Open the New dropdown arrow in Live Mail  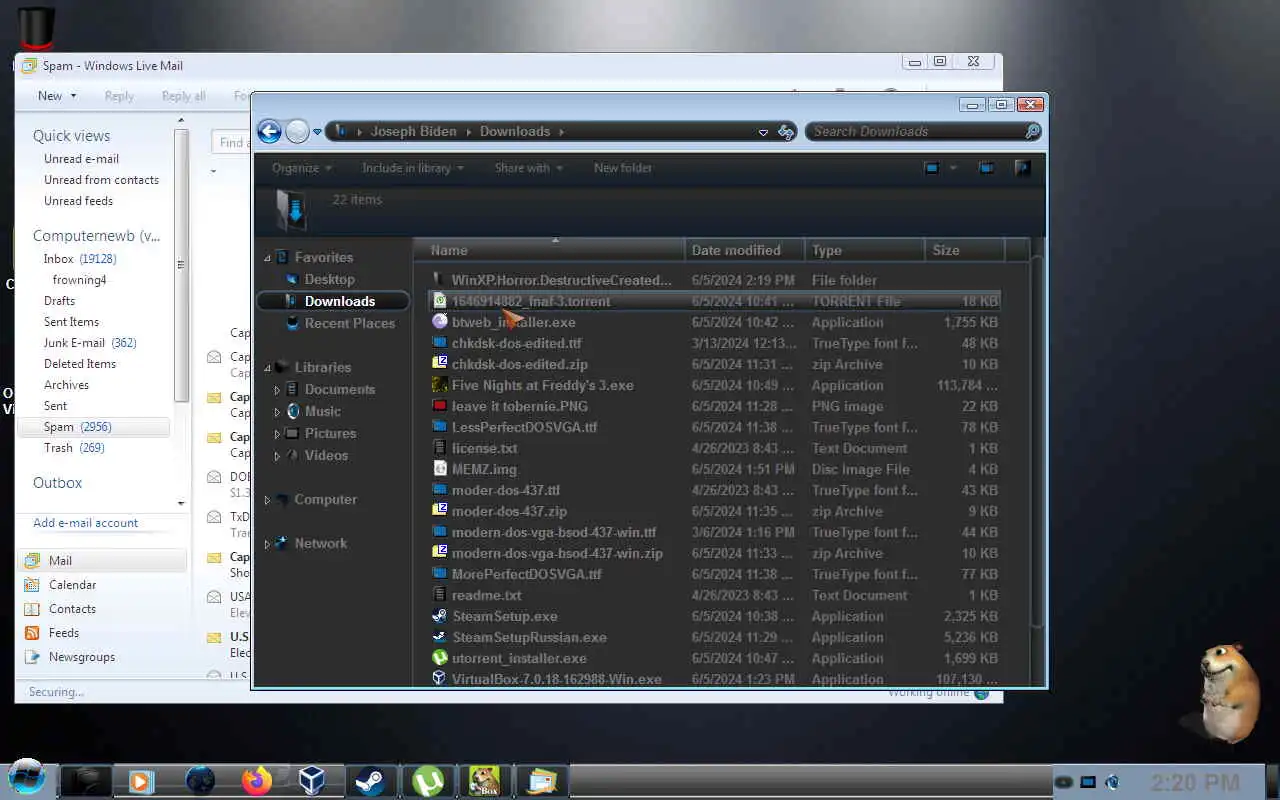[72, 96]
